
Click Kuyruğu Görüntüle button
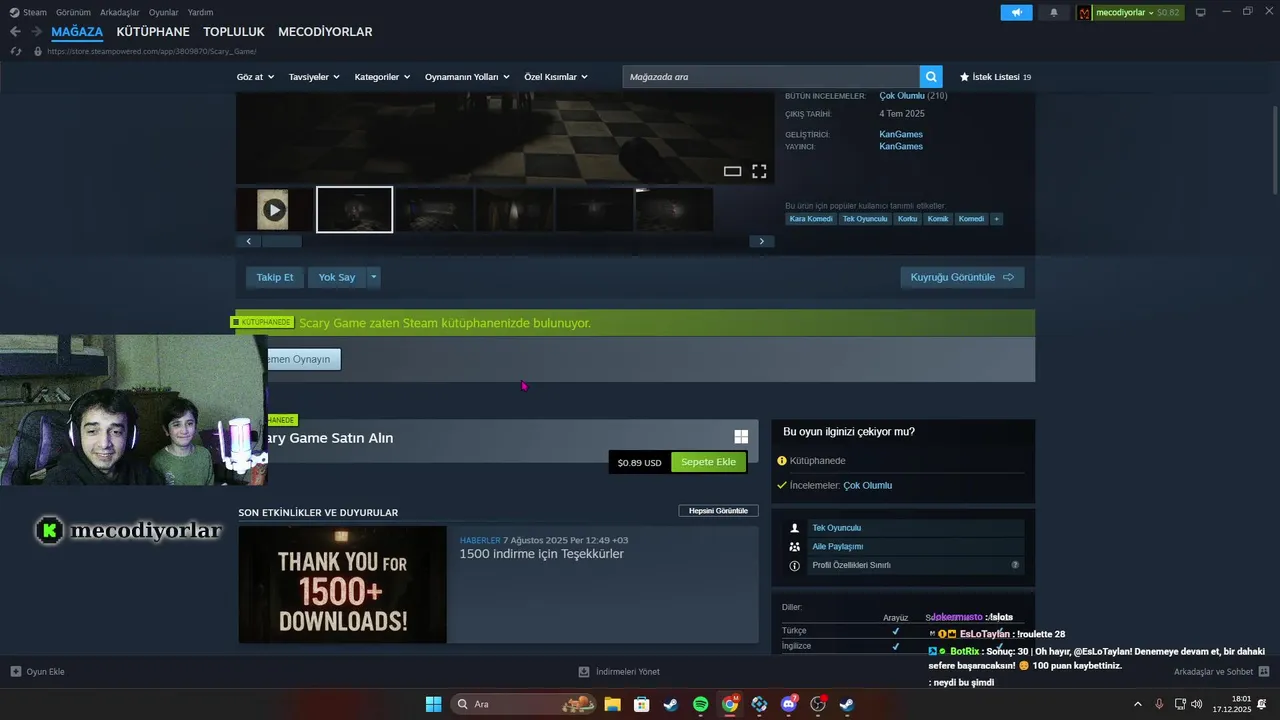click(x=962, y=277)
